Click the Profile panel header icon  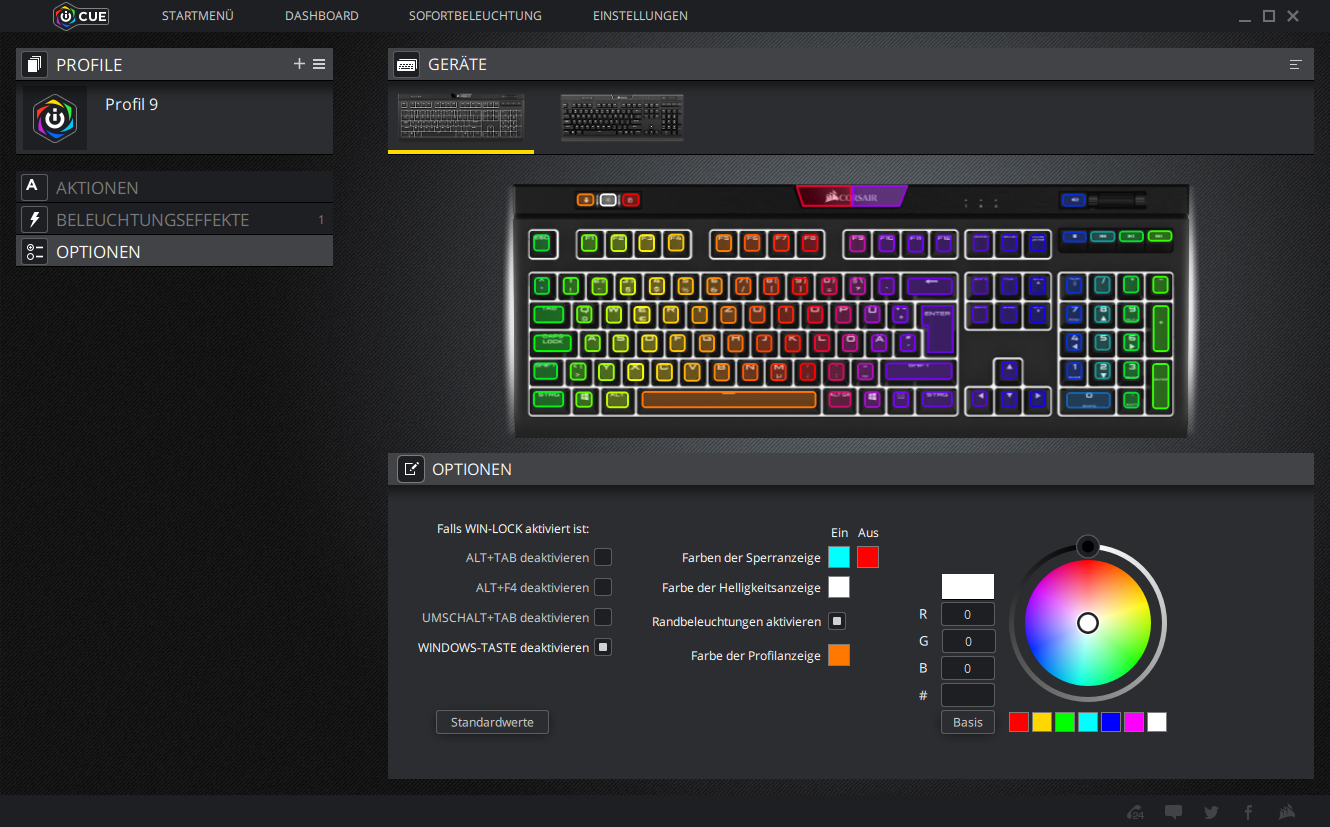click(x=33, y=63)
